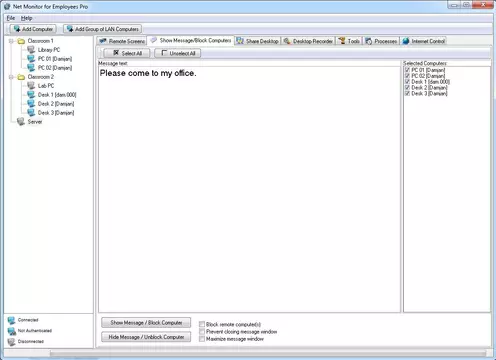This screenshot has width=496, height=360.
Task: Click the Share Desktop tab icon
Action: tap(240, 41)
